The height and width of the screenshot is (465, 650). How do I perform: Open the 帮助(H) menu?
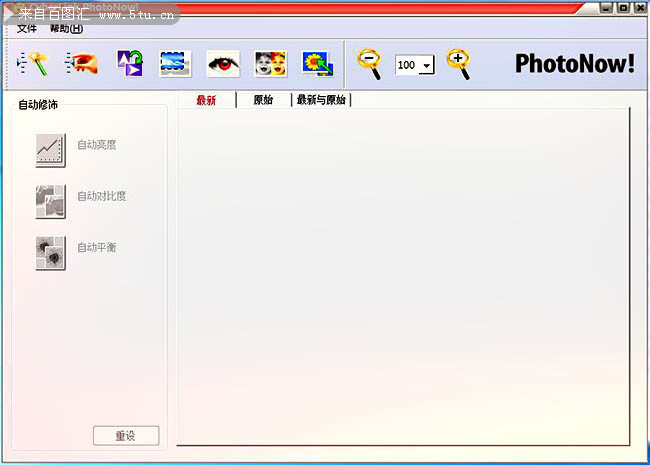pyautogui.click(x=66, y=29)
